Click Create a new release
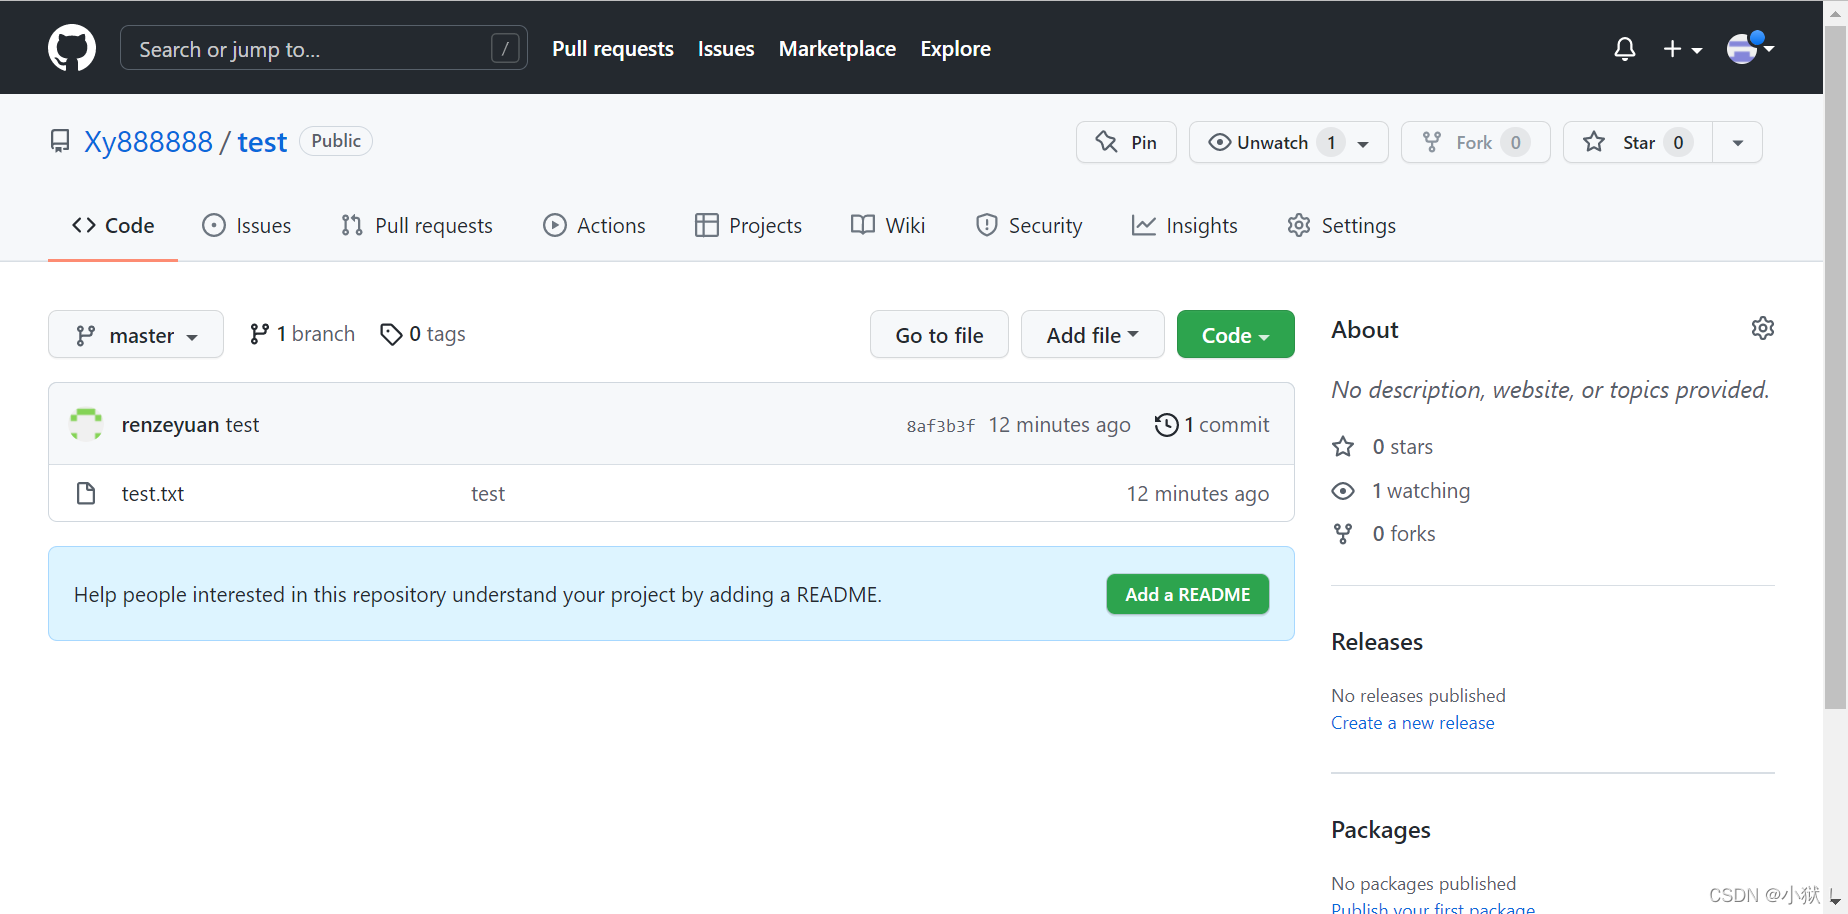The image size is (1848, 914). (1412, 723)
